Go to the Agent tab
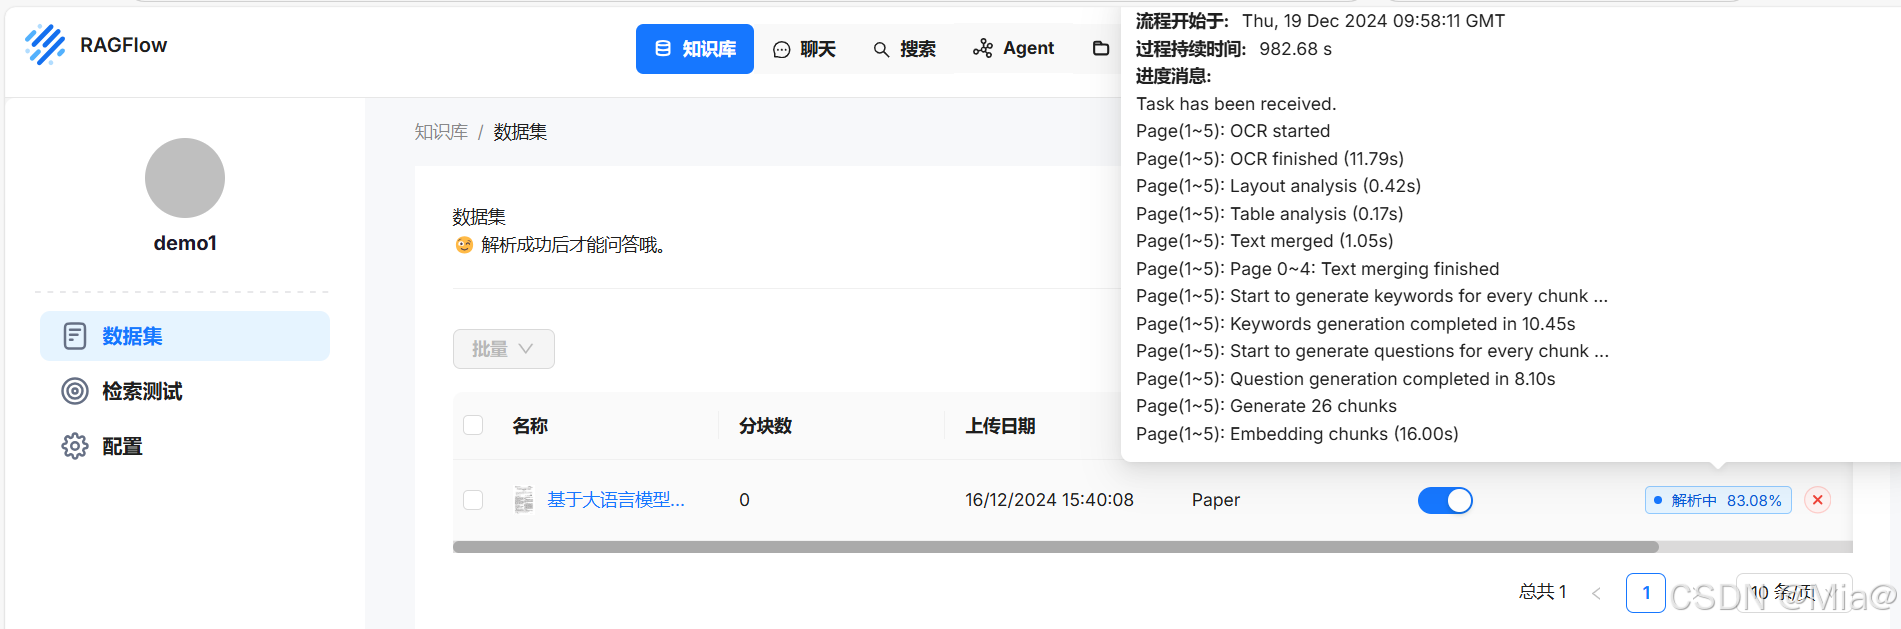 point(1013,48)
